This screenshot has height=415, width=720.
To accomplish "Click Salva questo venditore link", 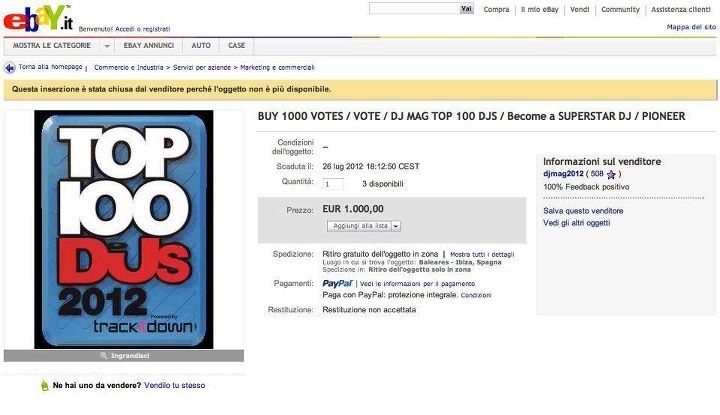I will tap(583, 211).
